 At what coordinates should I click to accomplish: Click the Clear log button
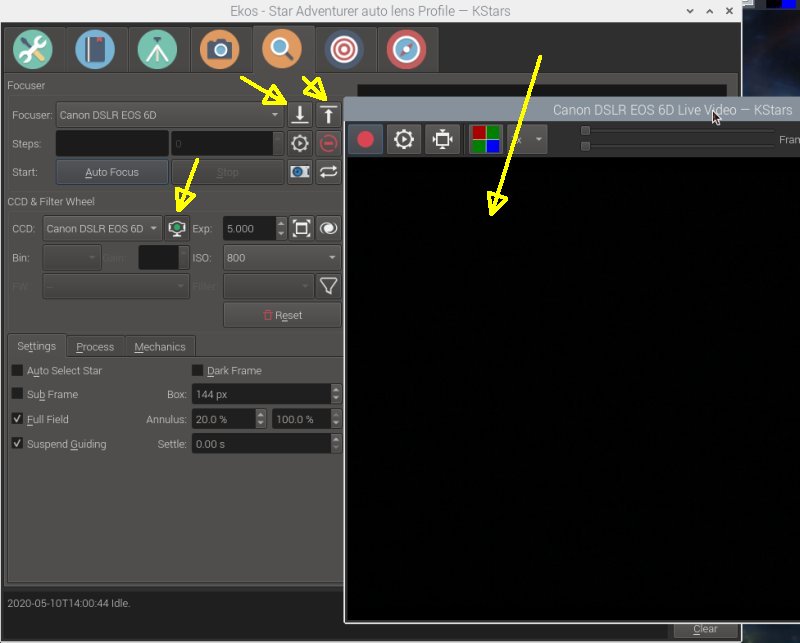[x=705, y=629]
